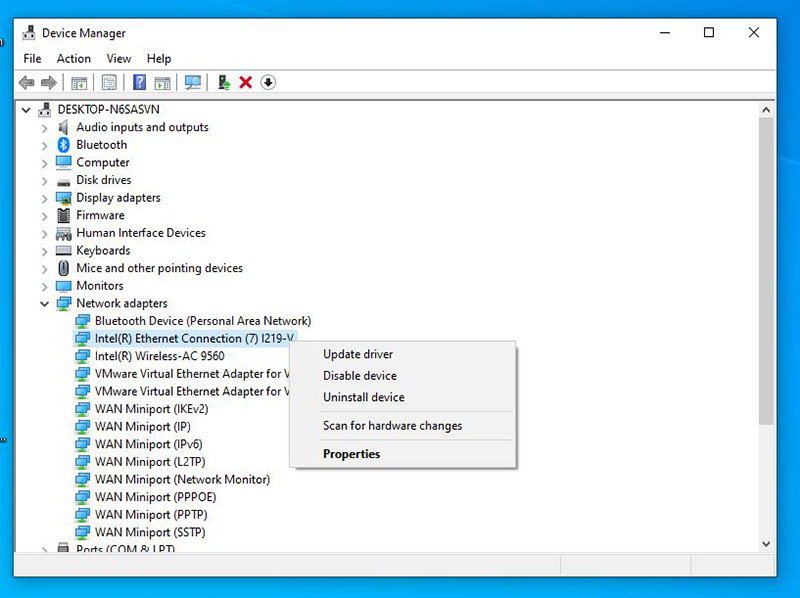Click the Back arrow toolbar icon
Screen dimensions: 800x598
point(27,82)
